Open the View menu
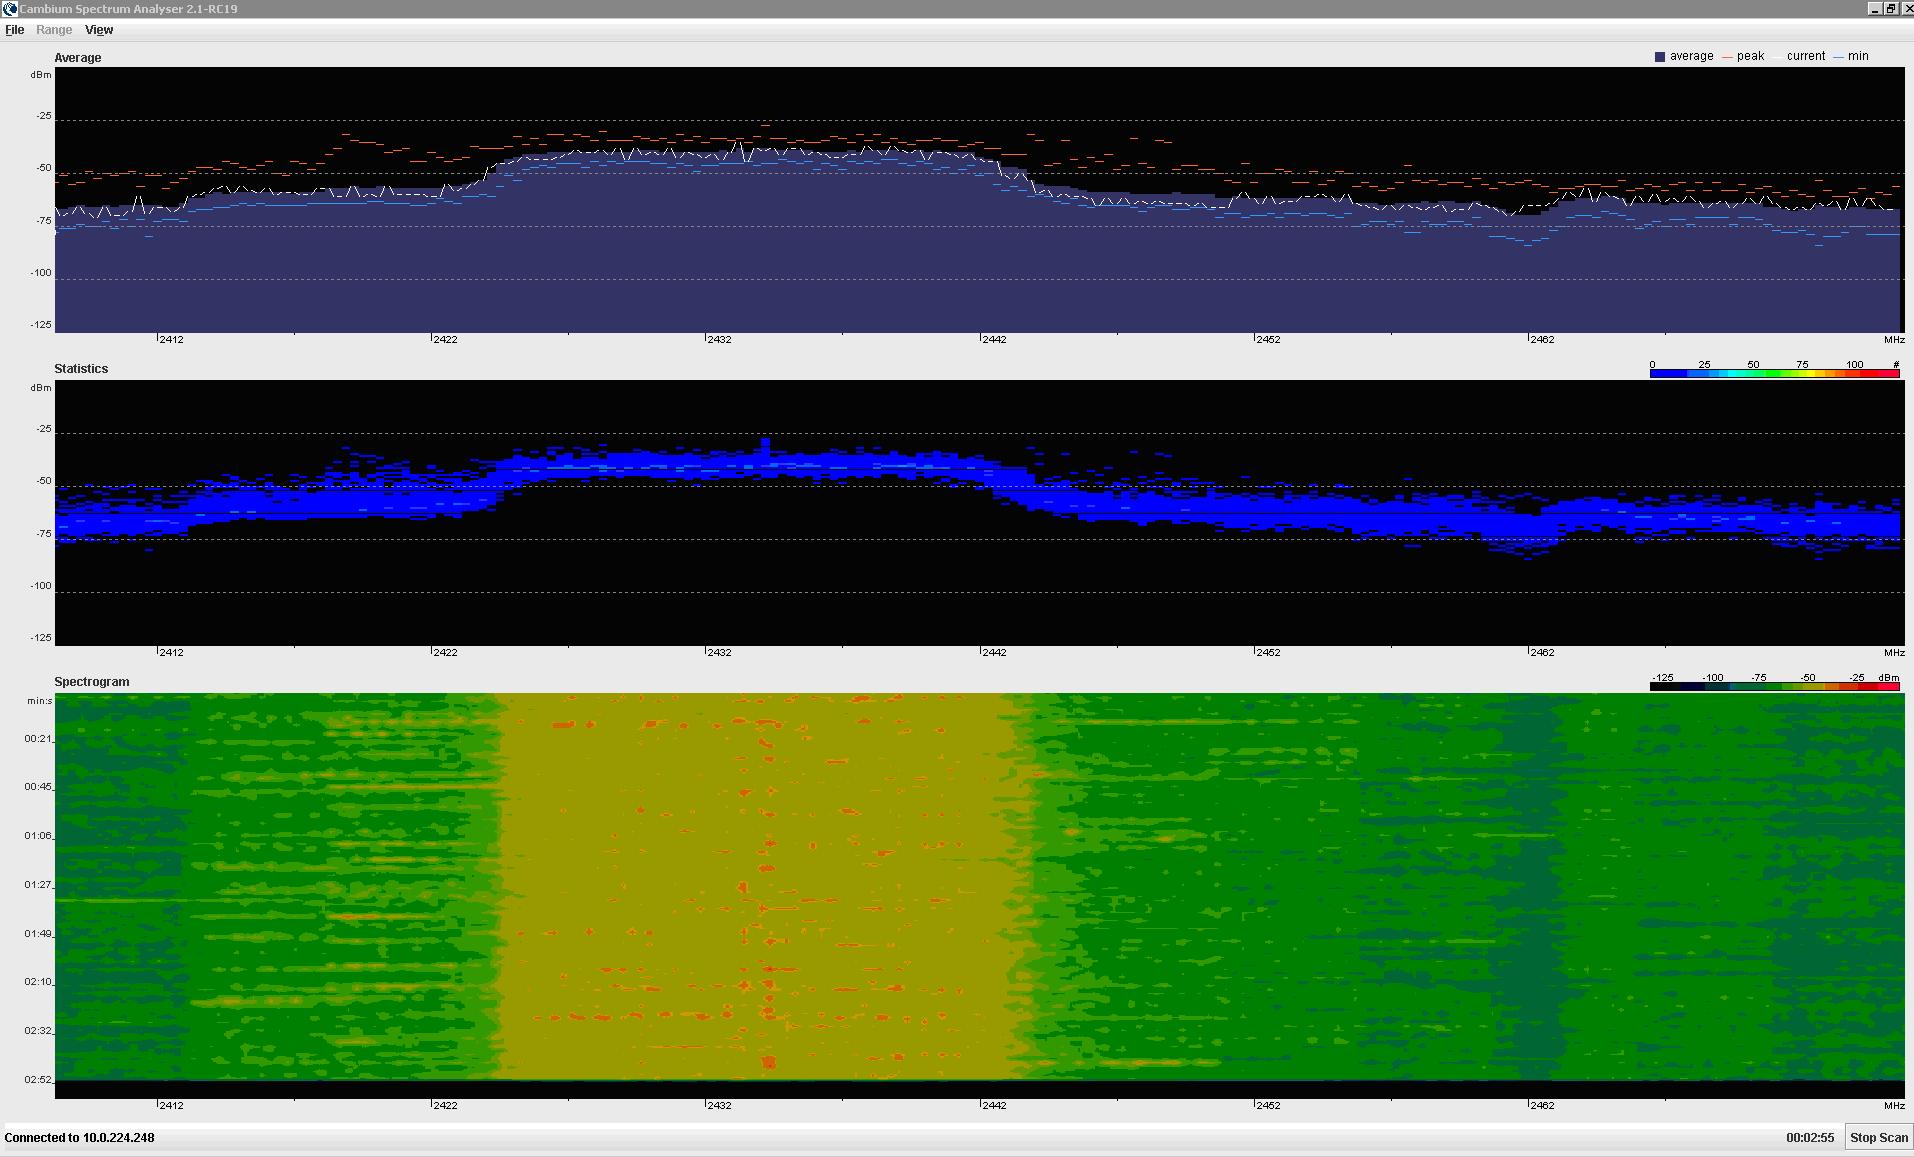Screen dimensions: 1914x1157 pyautogui.click(x=99, y=30)
